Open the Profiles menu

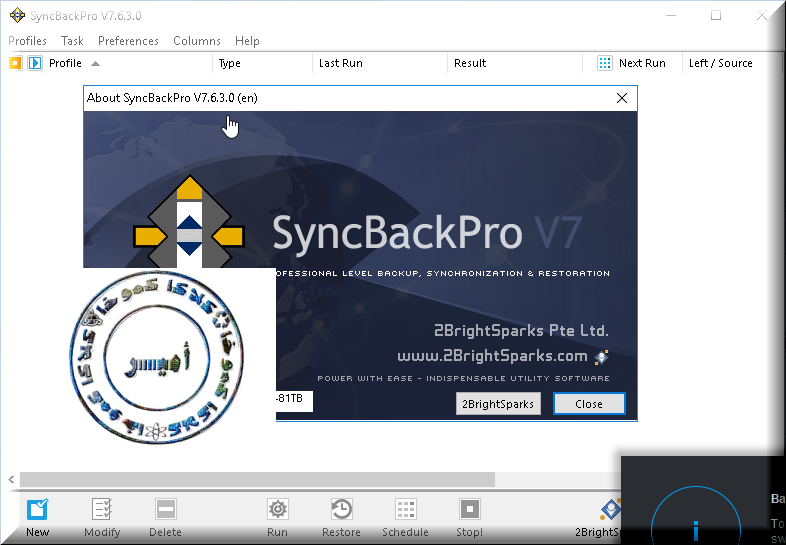28,41
